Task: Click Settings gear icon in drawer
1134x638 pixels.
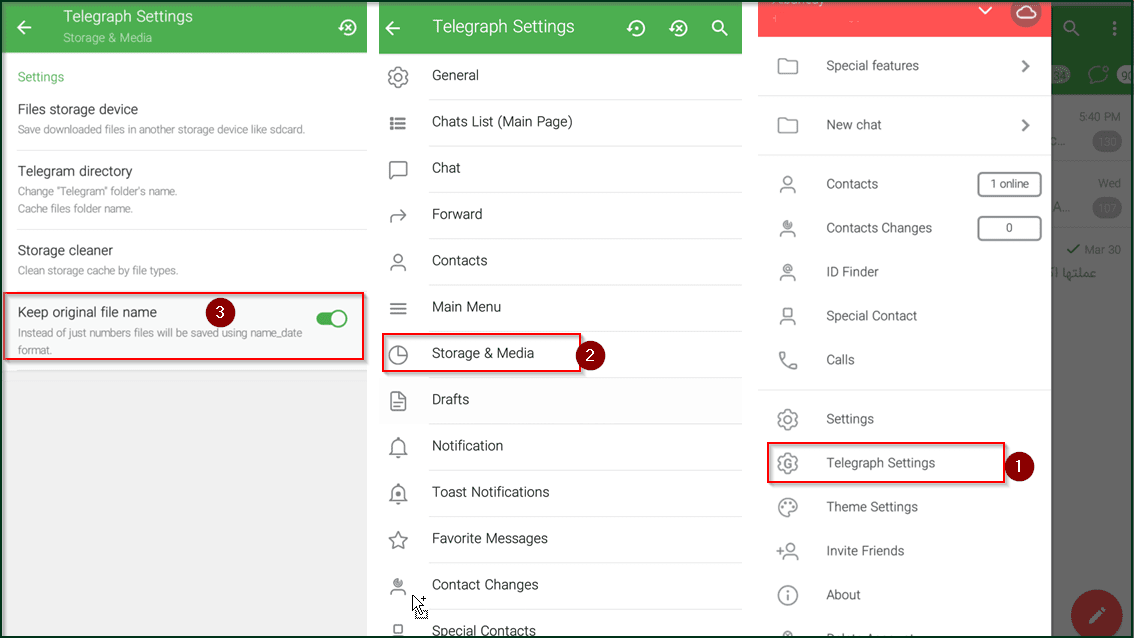Action: click(788, 419)
